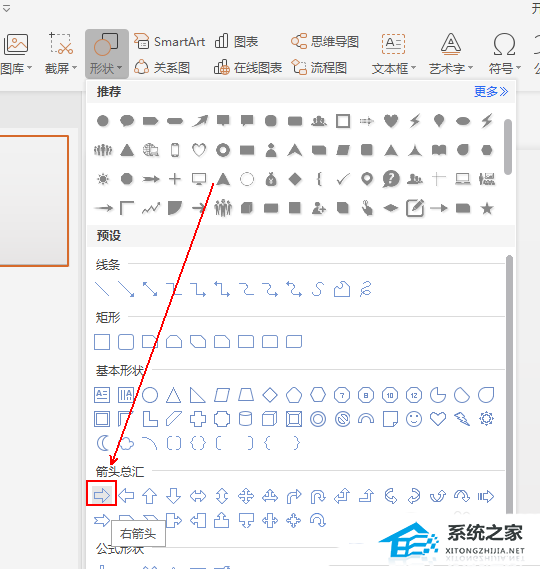Select the striped right arrow shape

click(486, 496)
